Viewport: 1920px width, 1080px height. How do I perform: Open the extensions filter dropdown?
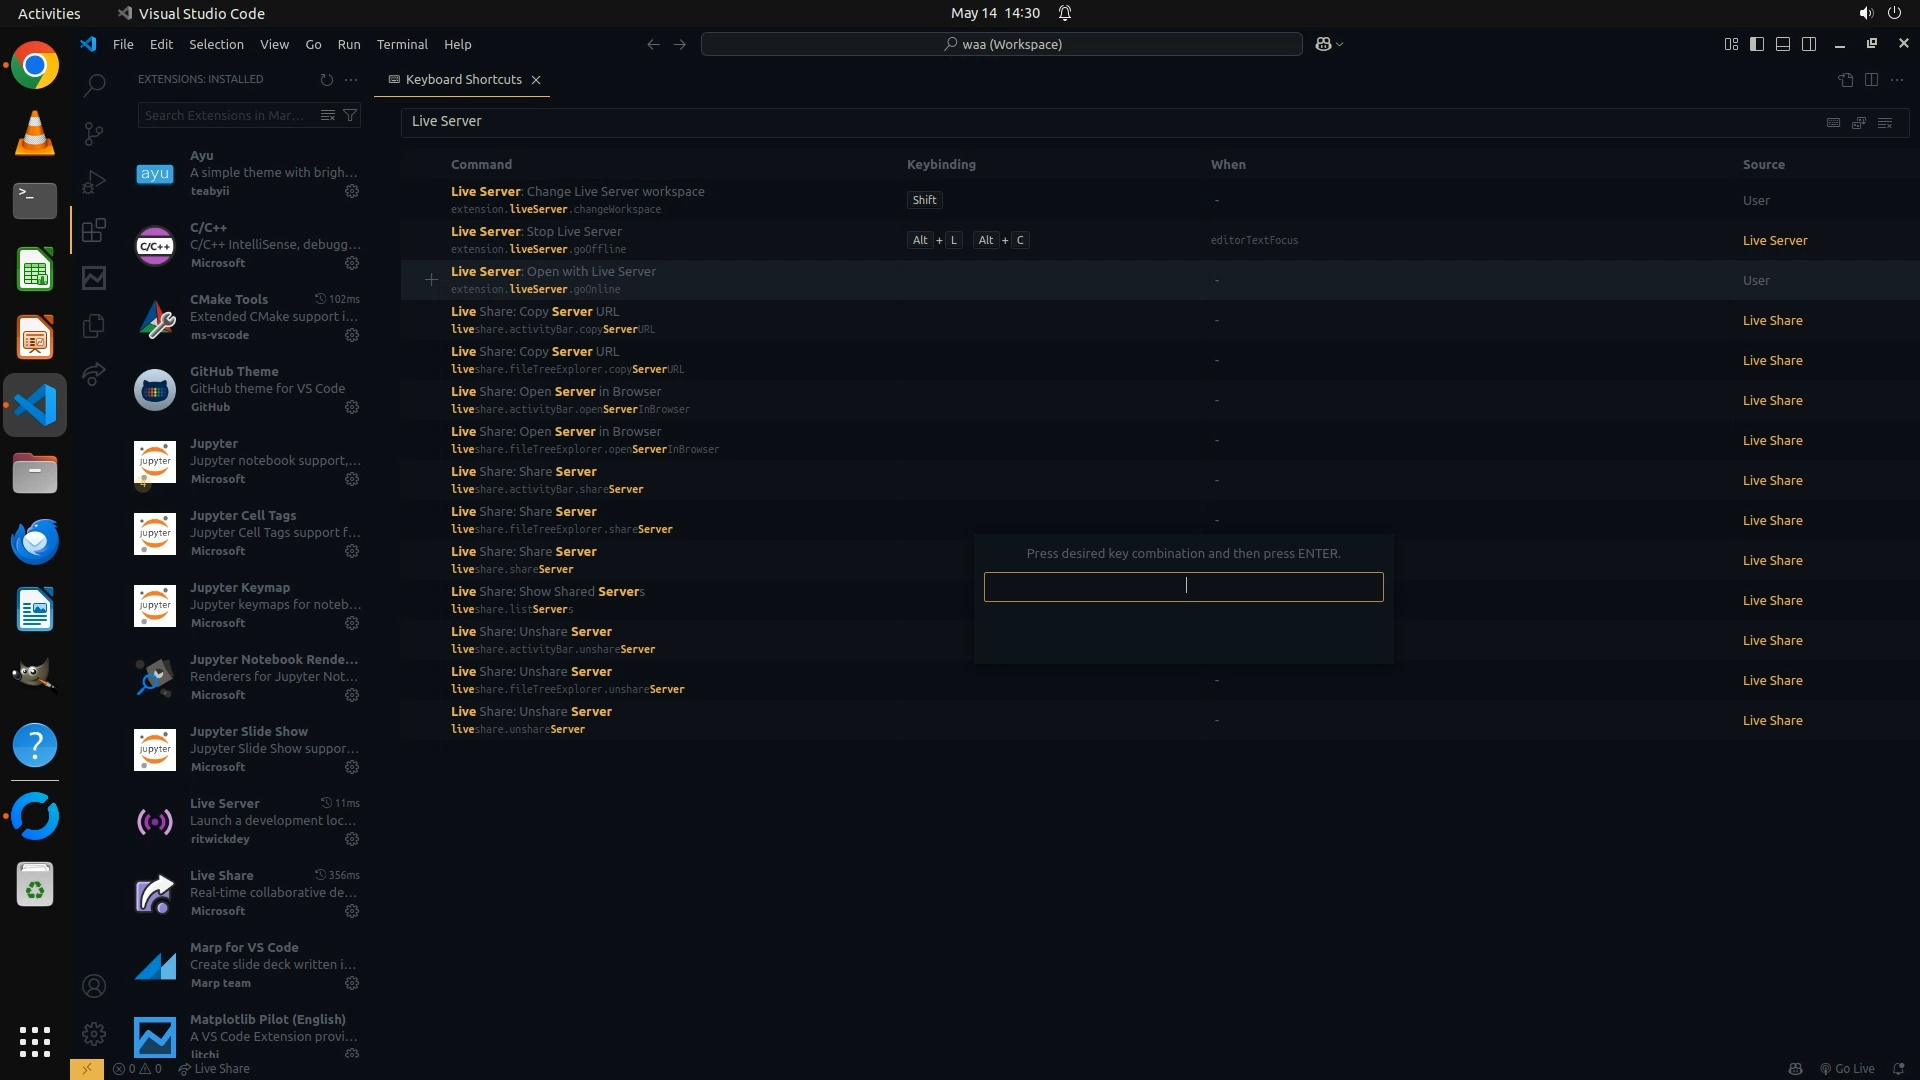350,115
